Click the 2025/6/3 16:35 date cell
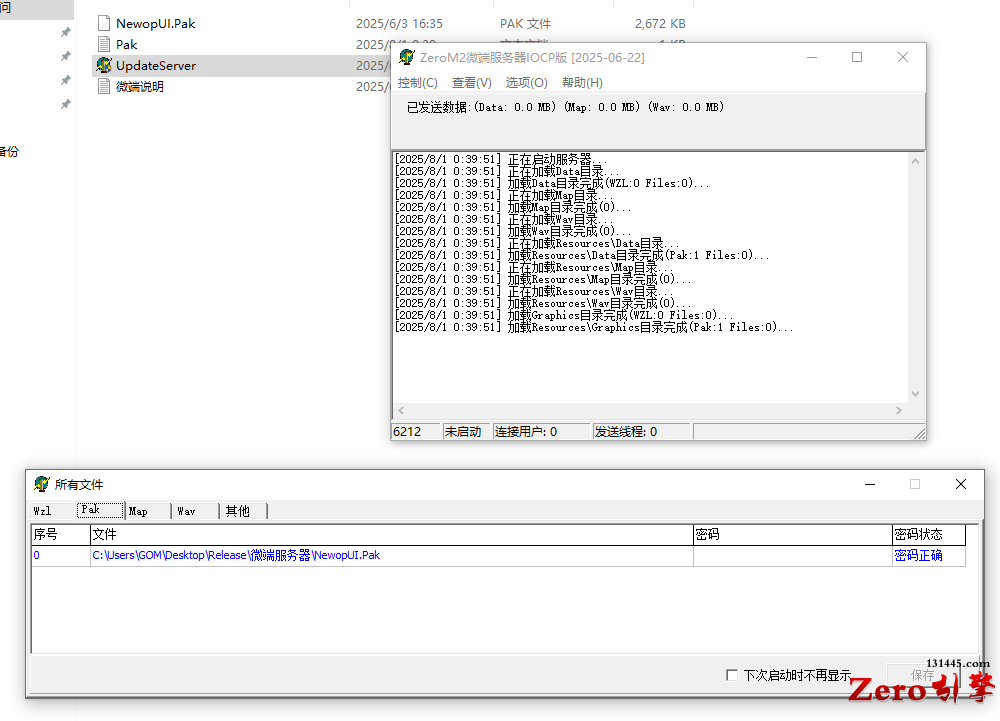This screenshot has height=721, width=1000. pyautogui.click(x=399, y=24)
